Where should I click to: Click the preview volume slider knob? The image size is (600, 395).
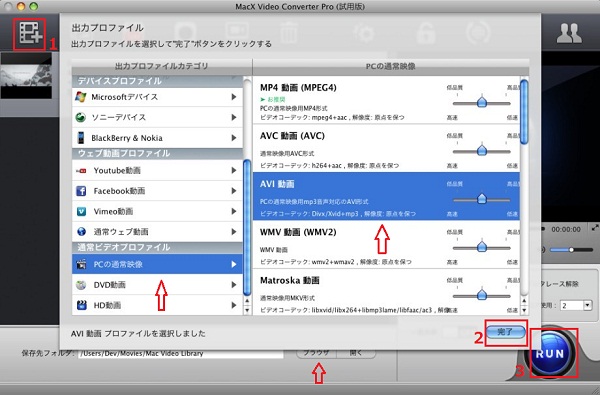pyautogui.click(x=571, y=250)
